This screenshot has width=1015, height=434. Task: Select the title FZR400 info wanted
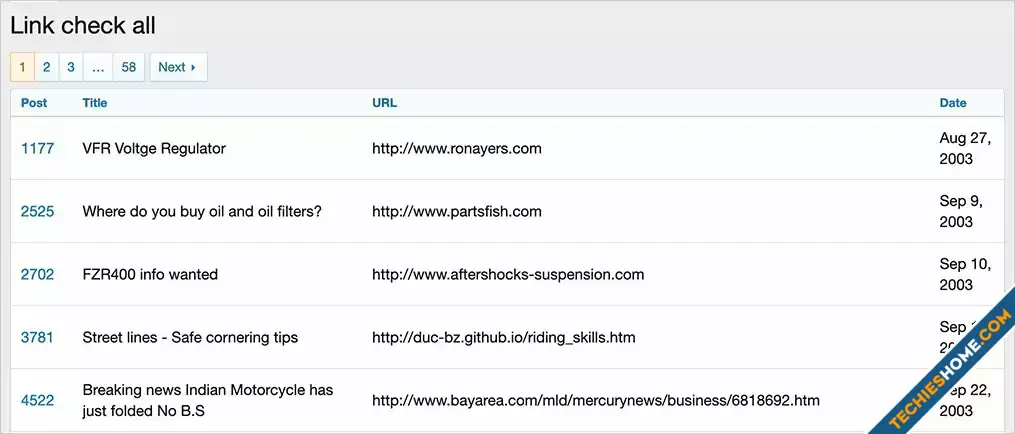pyautogui.click(x=150, y=274)
